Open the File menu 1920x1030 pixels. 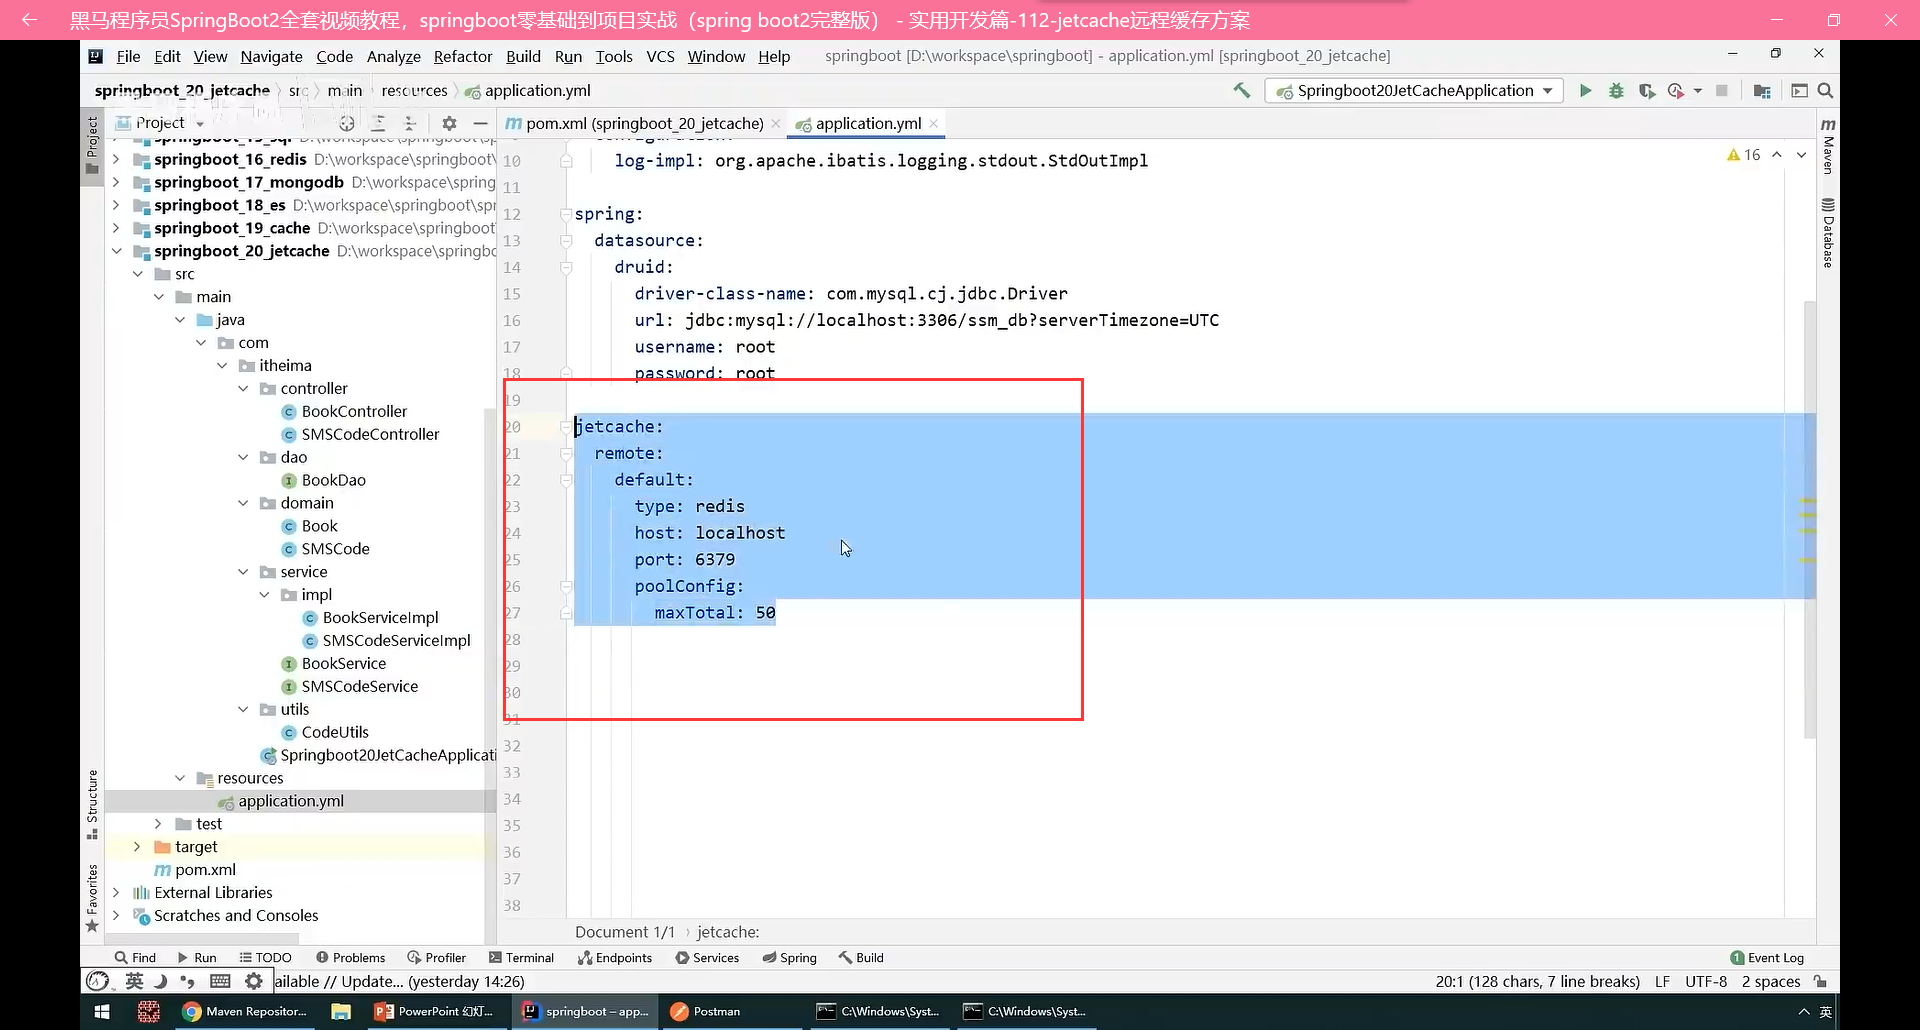pos(128,56)
